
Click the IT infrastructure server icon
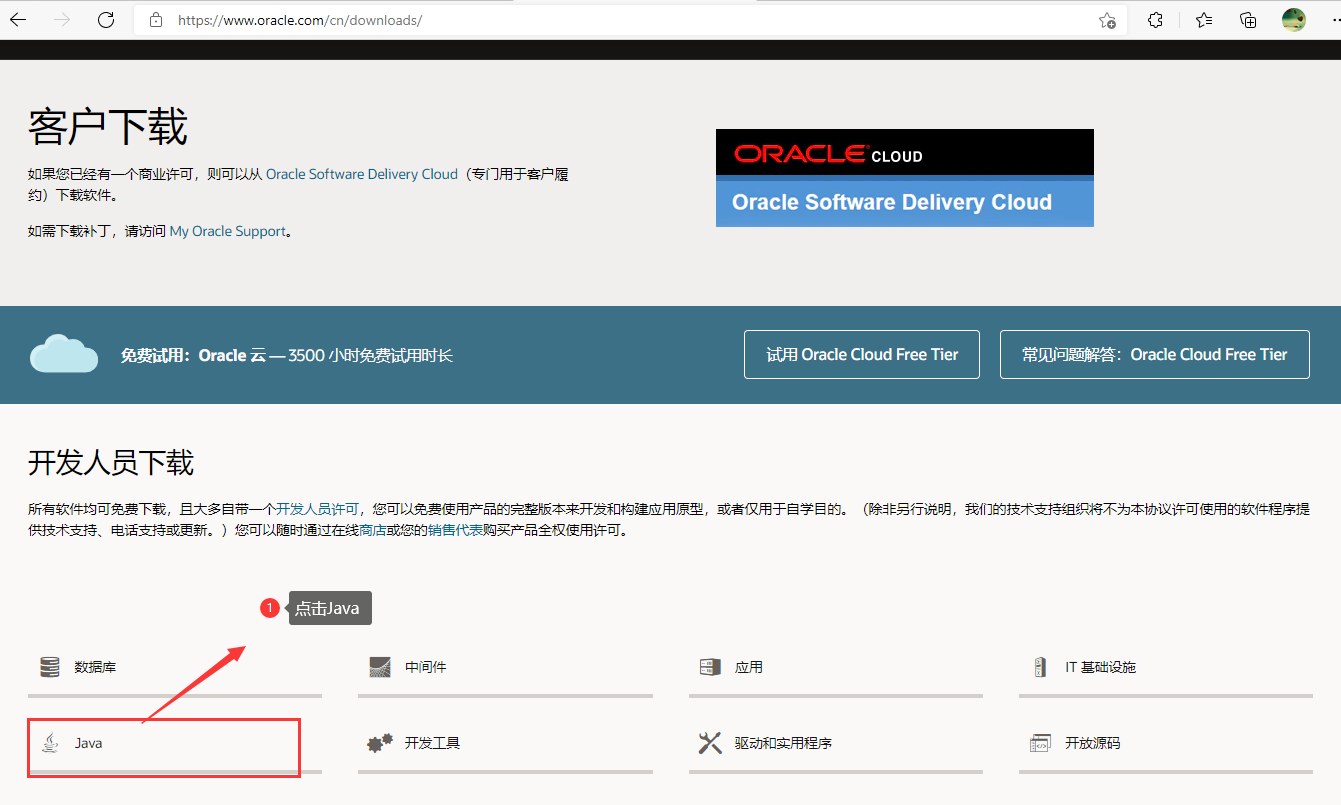[x=1040, y=667]
